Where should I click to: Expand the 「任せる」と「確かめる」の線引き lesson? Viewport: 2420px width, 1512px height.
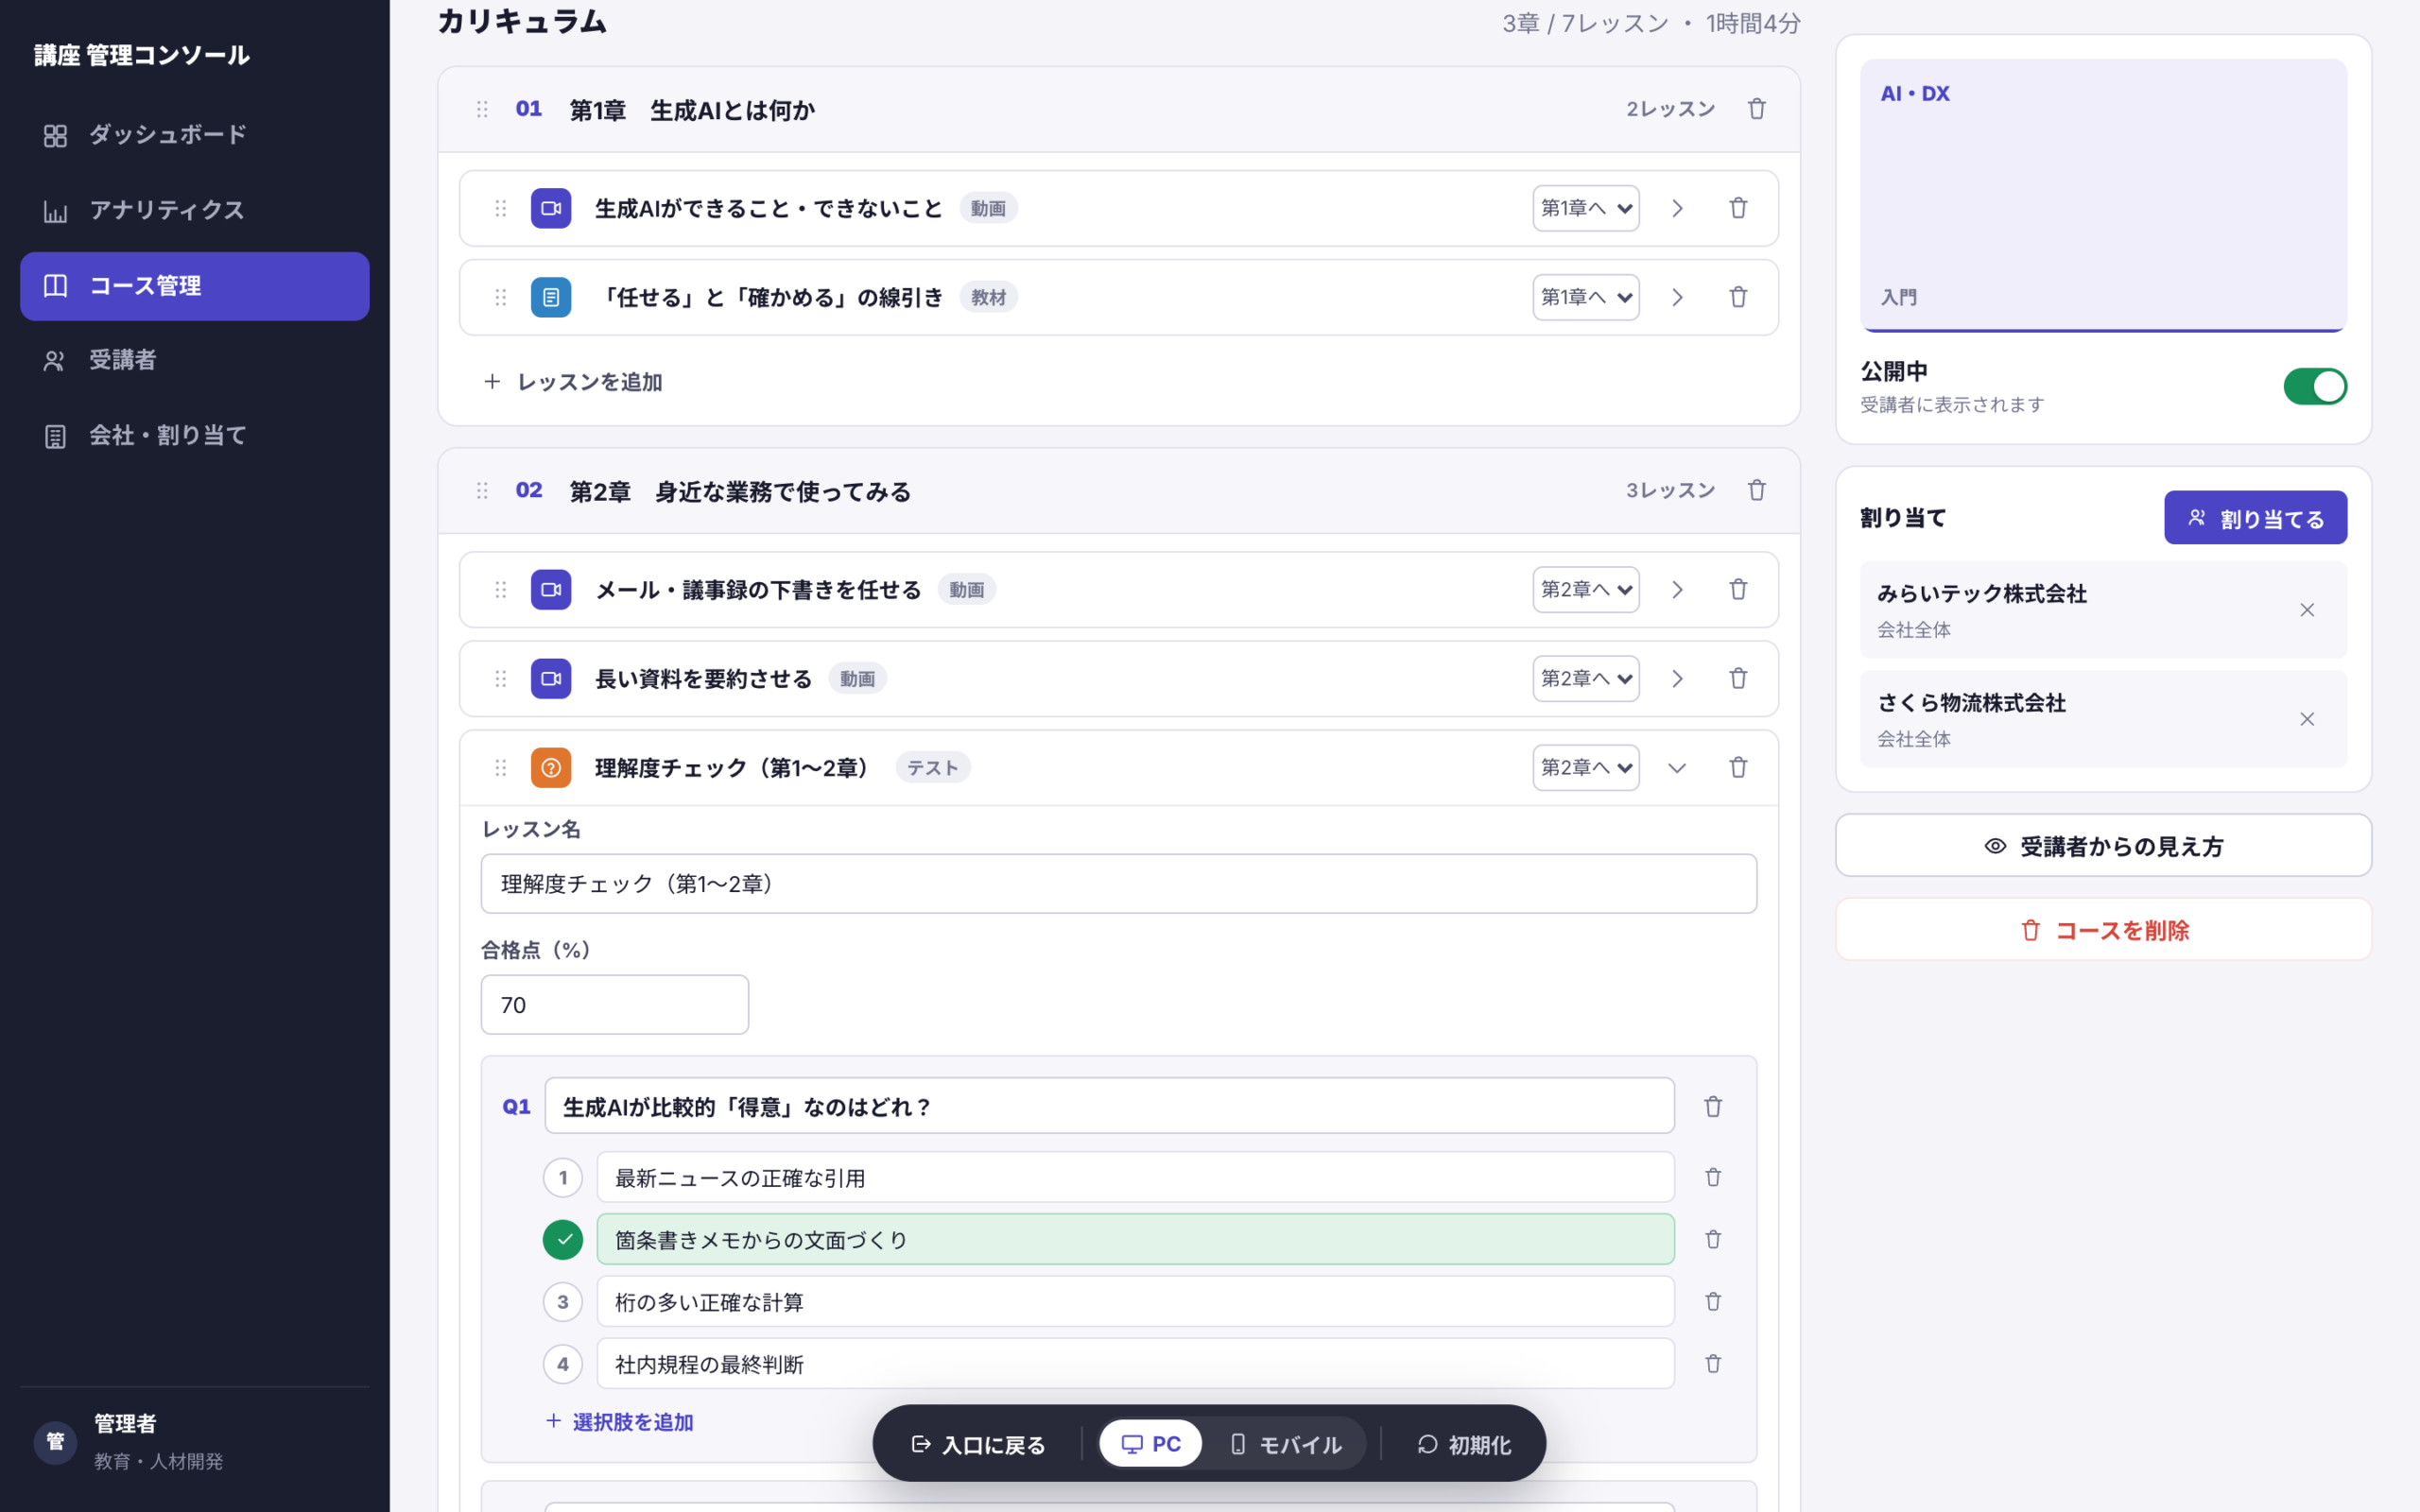coord(1677,297)
